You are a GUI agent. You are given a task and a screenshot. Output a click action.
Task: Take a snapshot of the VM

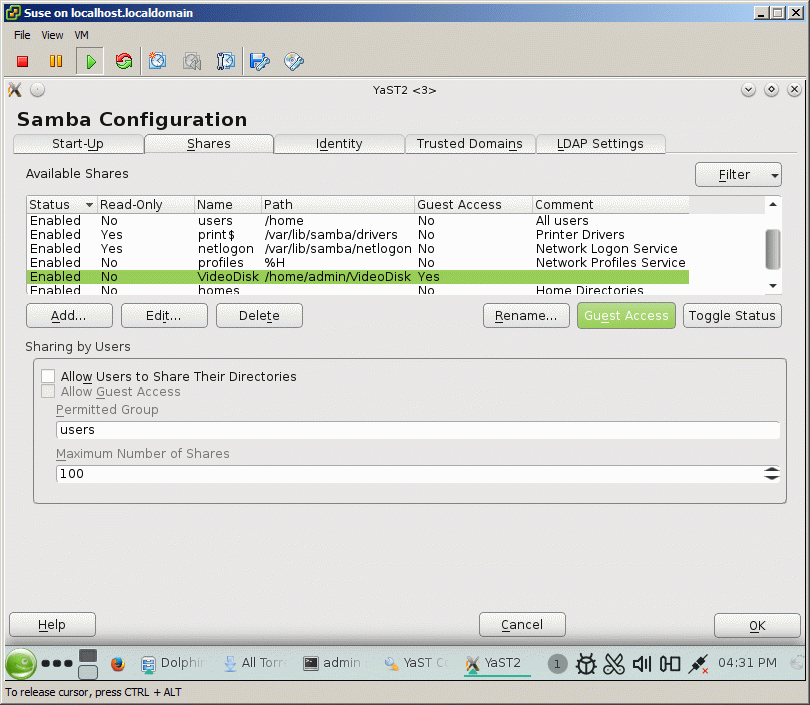pyautogui.click(x=158, y=61)
